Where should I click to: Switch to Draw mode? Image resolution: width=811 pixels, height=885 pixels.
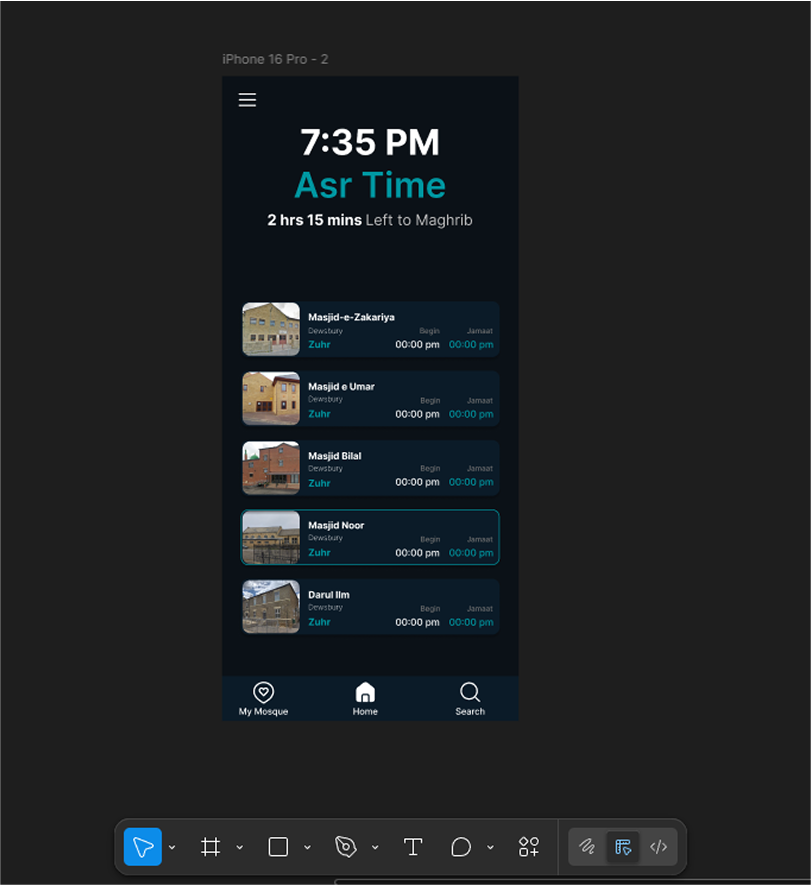[x=587, y=847]
